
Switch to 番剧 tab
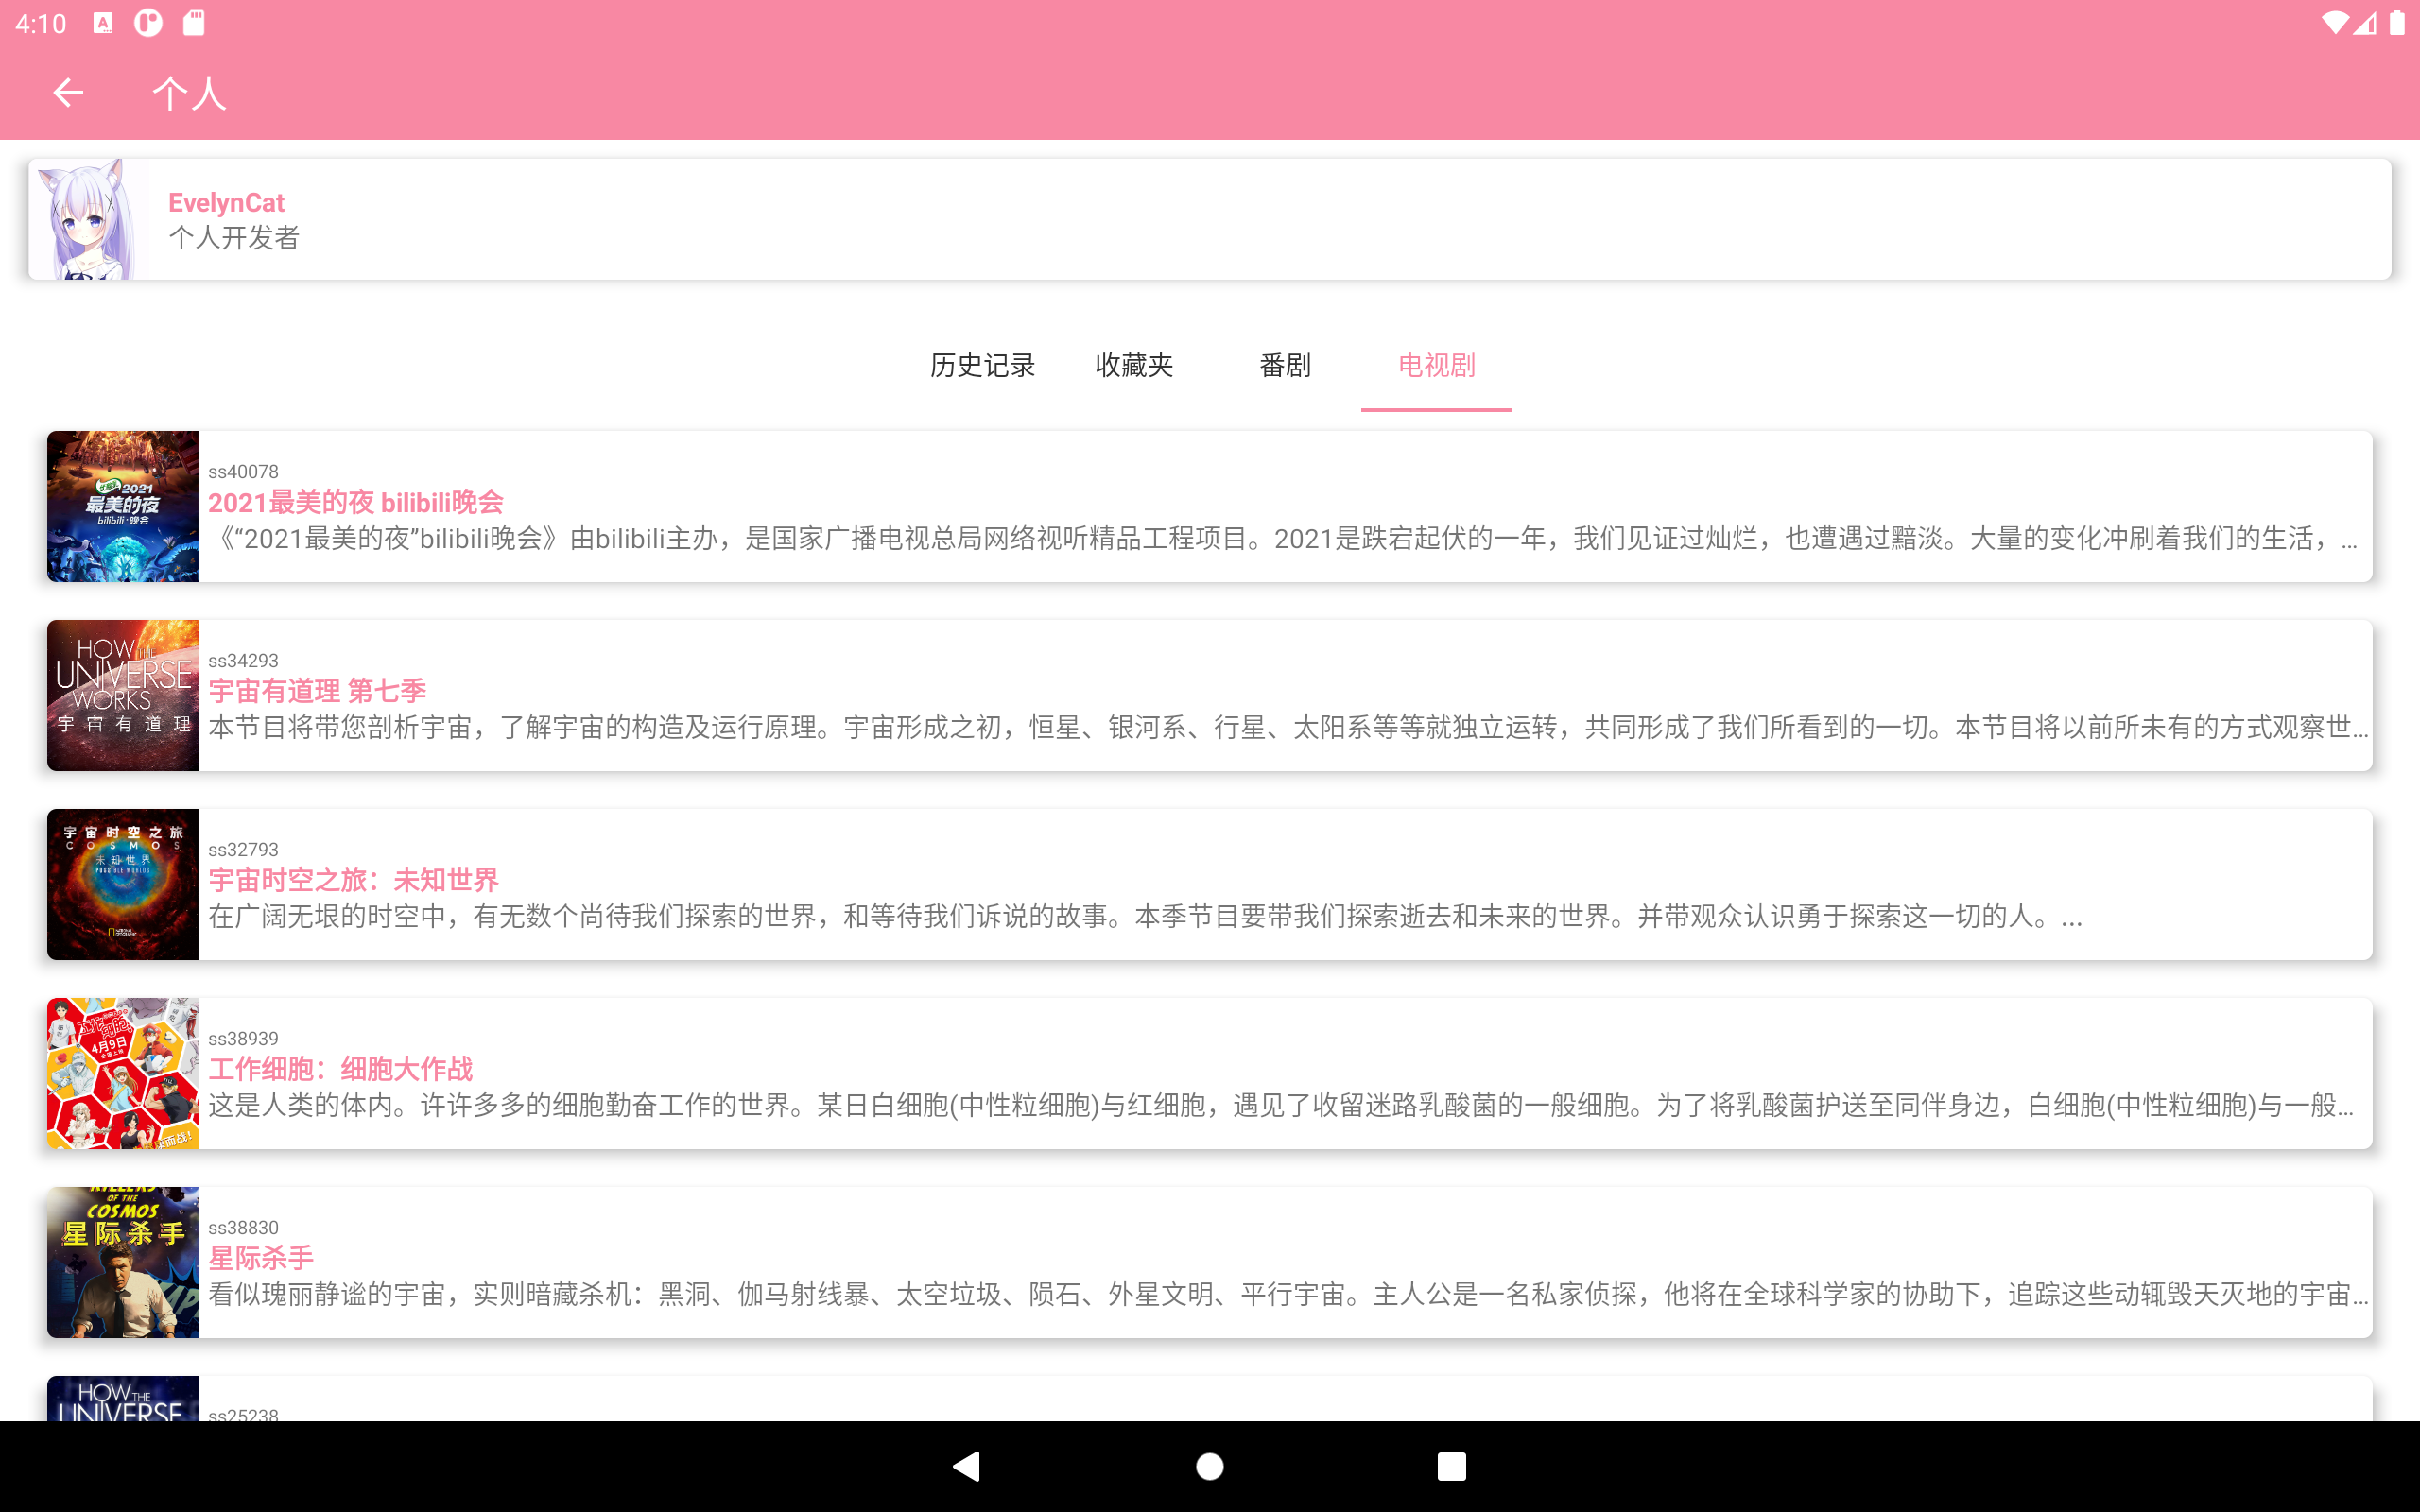(x=1285, y=366)
